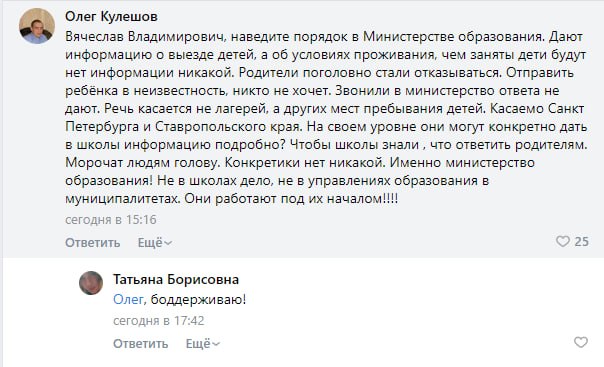This screenshot has width=604, height=367.
Task: Open the timestamp сегодня в 15:16
Action: 111,220
